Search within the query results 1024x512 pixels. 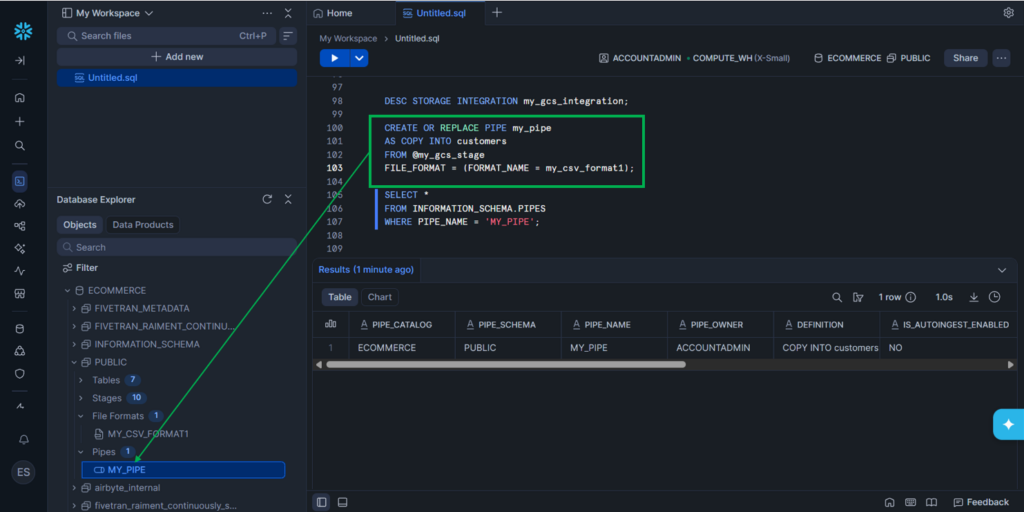(x=837, y=297)
